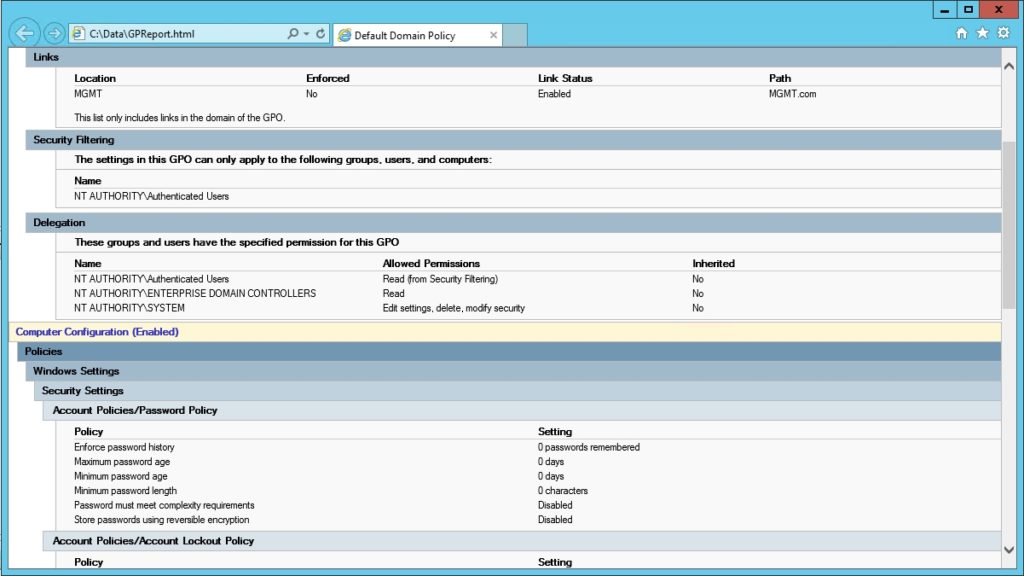
Task: Open the Tools gear icon
Action: 1004,33
